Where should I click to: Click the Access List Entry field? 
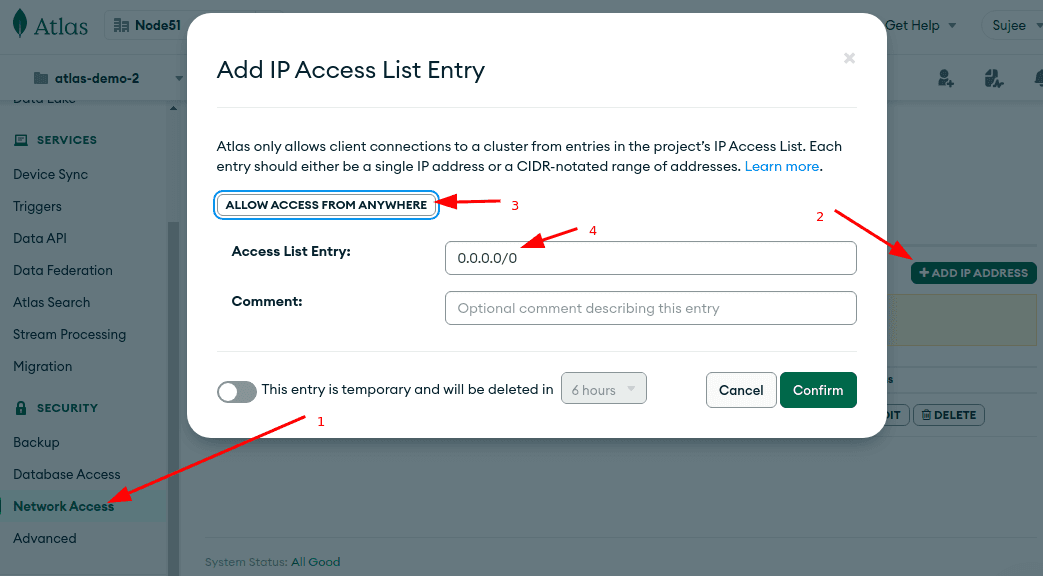[650, 258]
